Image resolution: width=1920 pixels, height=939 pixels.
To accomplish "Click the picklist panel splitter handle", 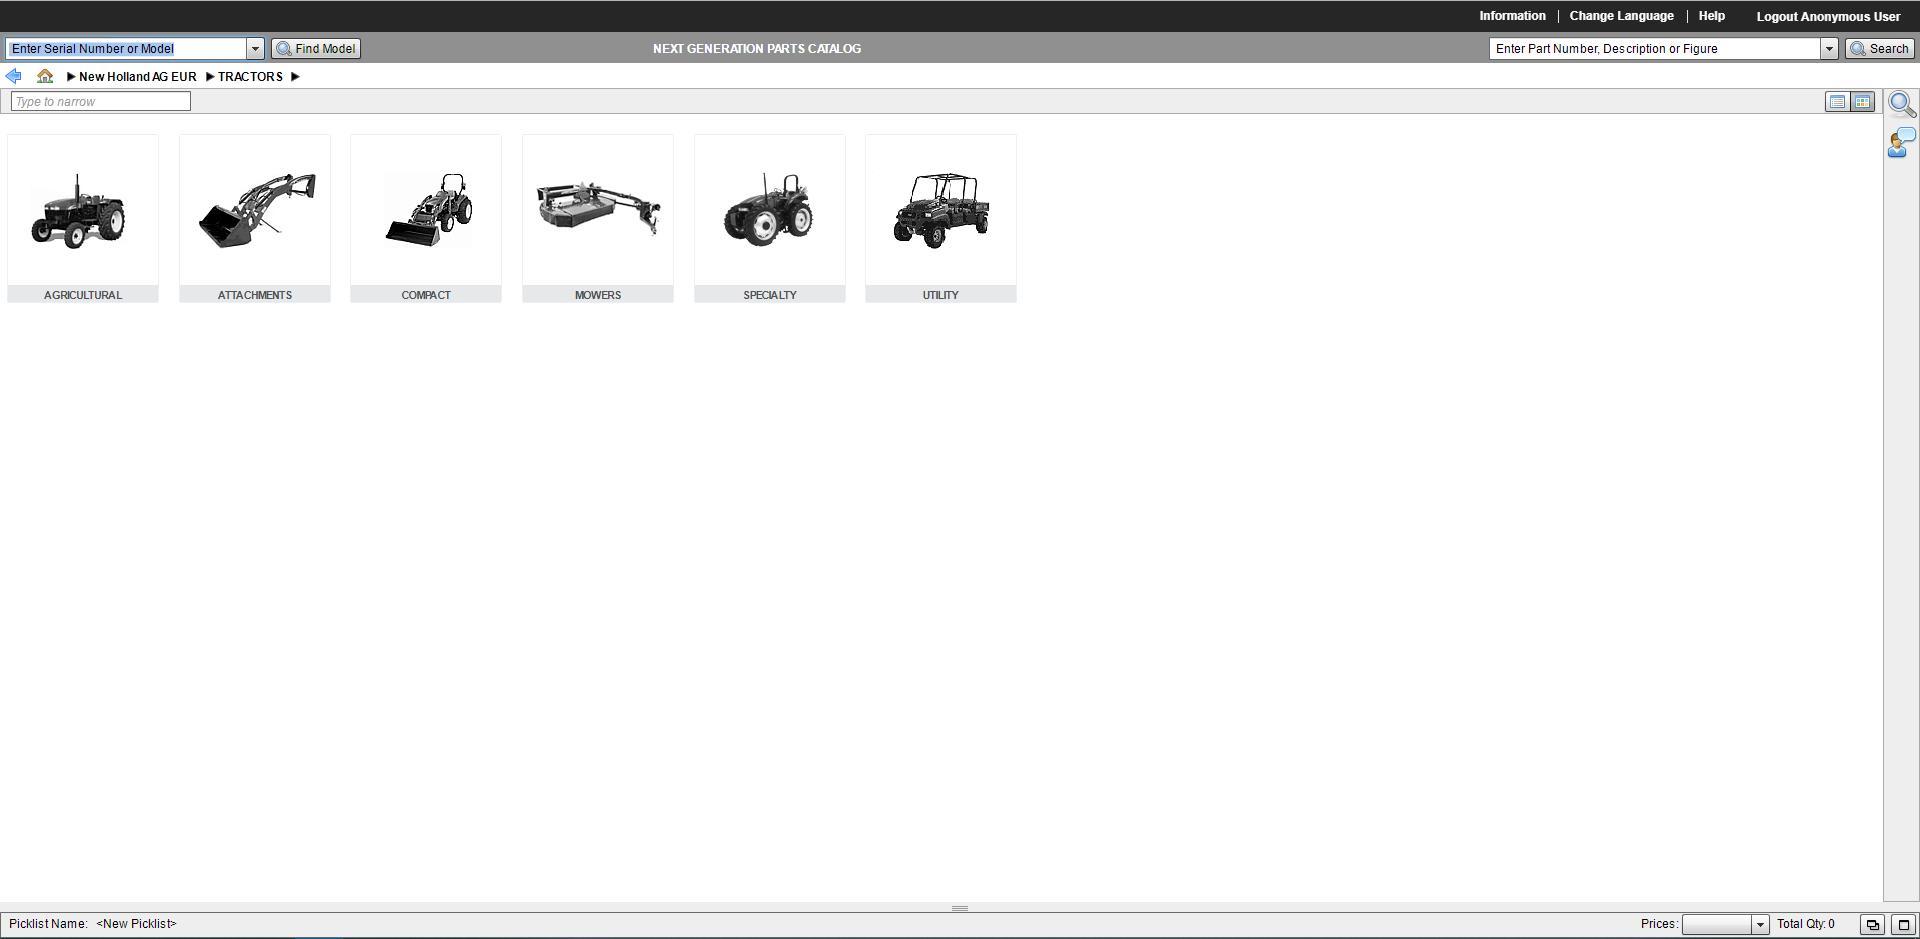I will 960,909.
